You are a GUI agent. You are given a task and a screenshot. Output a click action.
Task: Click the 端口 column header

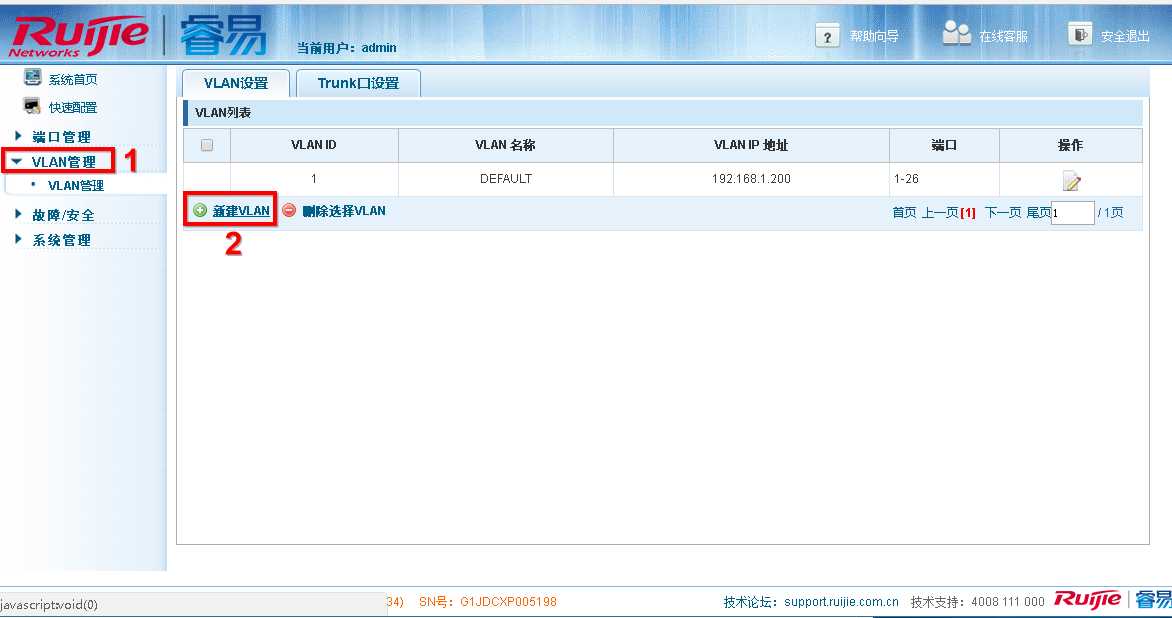coord(944,145)
